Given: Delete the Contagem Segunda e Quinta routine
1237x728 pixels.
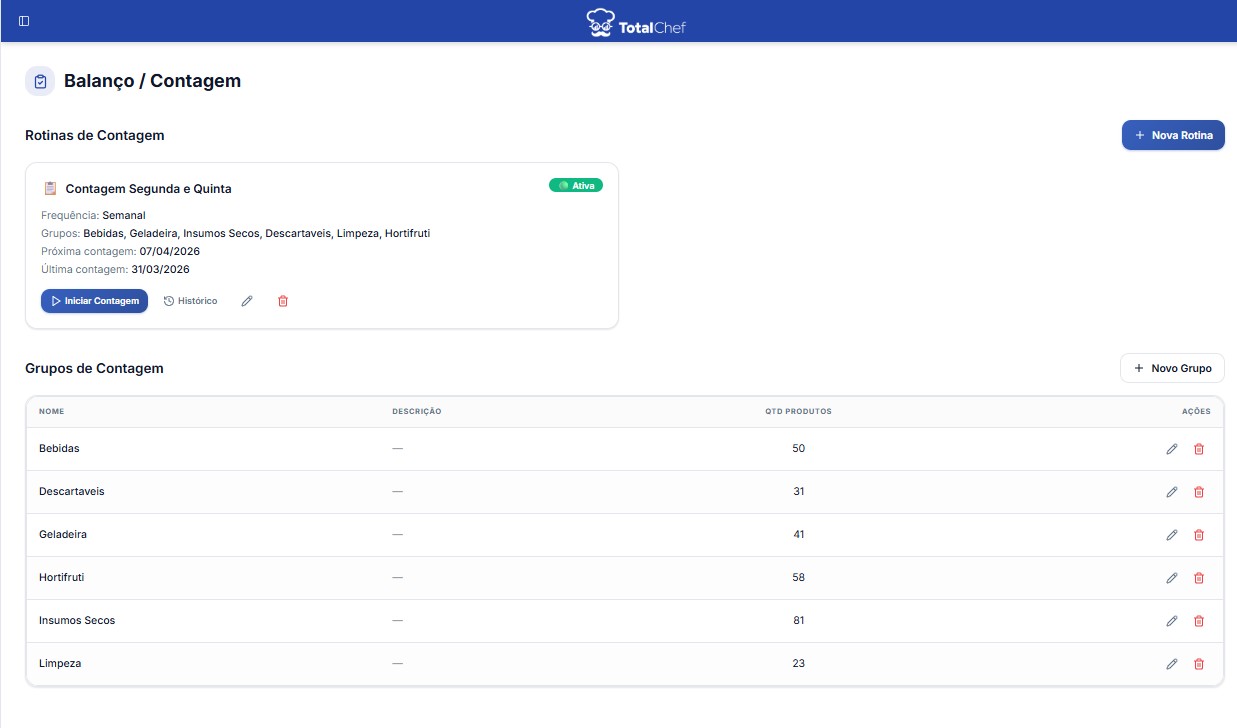Looking at the screenshot, I should click(x=282, y=301).
